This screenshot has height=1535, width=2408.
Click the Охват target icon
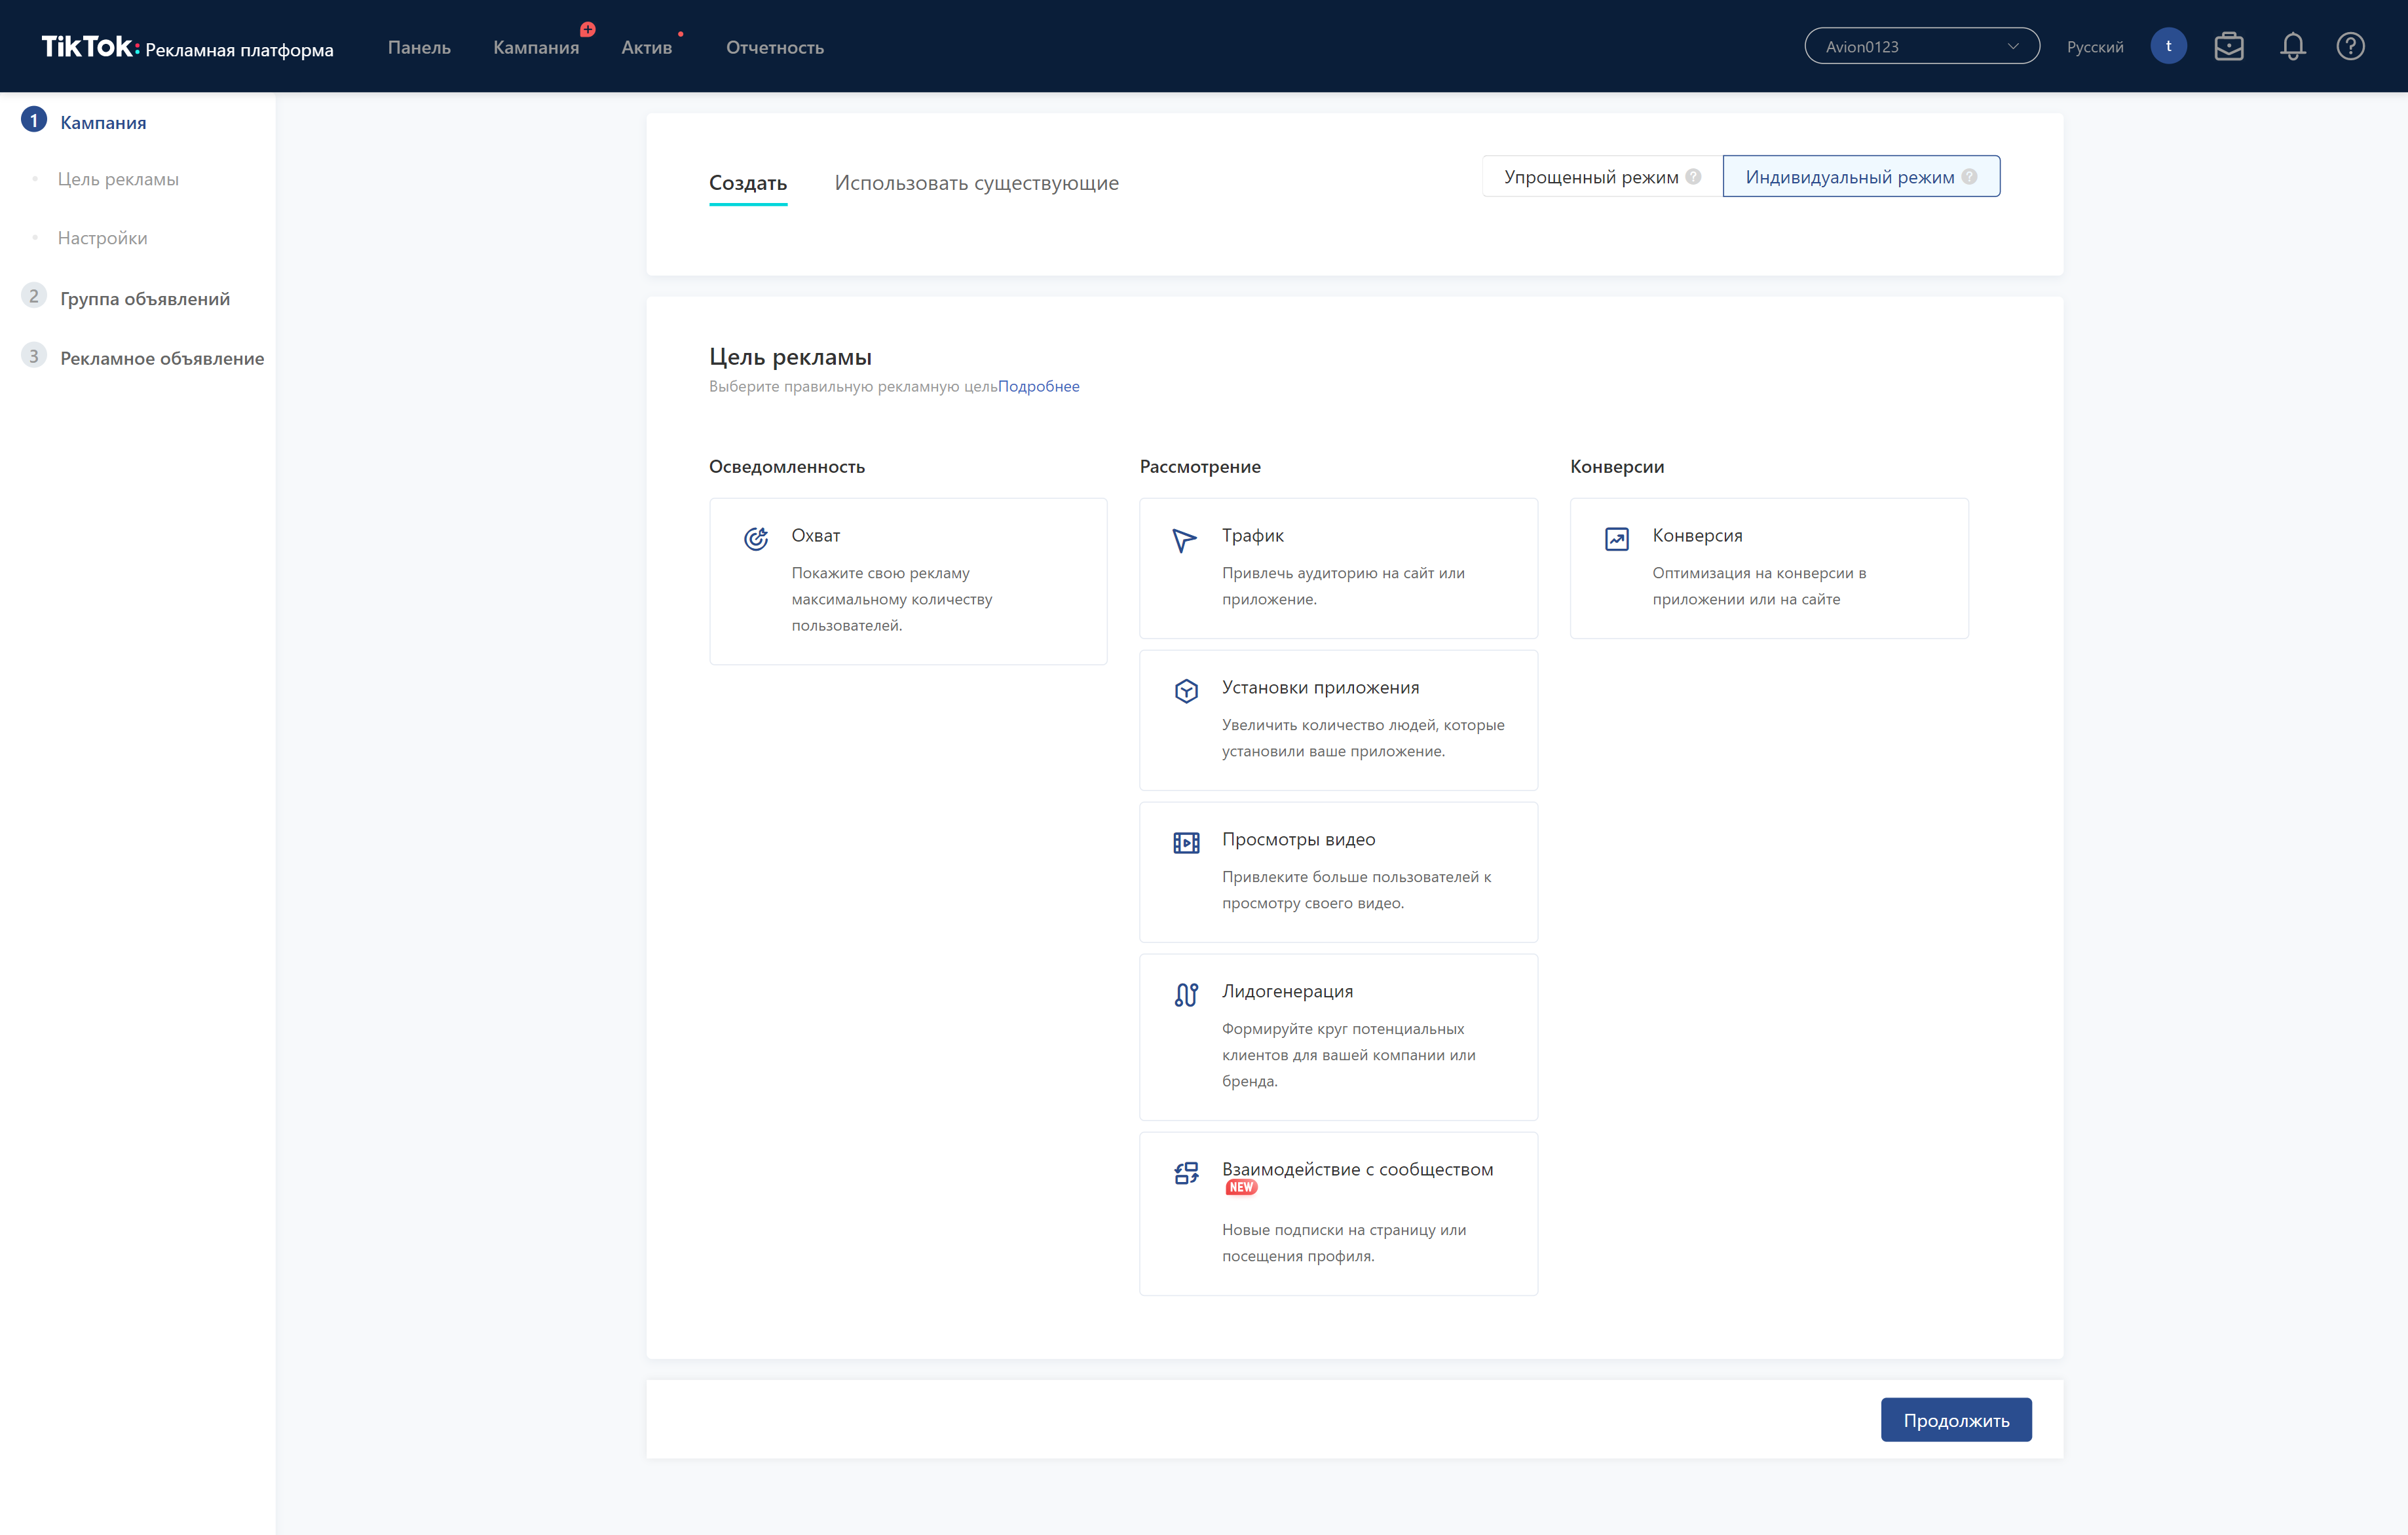[756, 539]
